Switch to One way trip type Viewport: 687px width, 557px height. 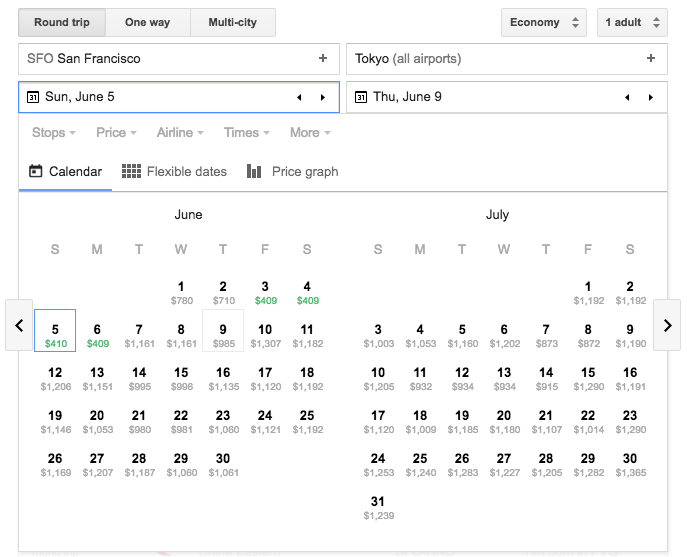[x=147, y=22]
